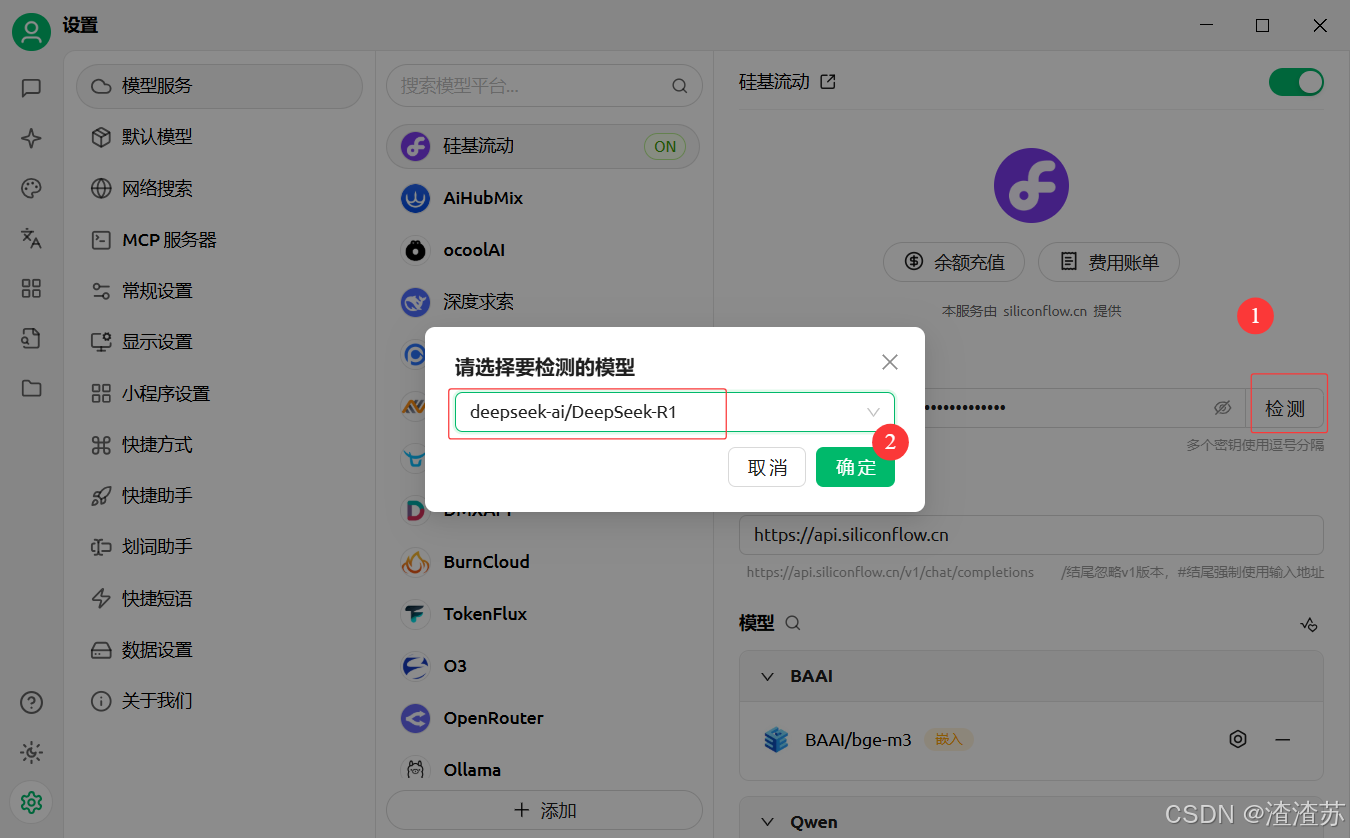Collapse the BAAI model group

pyautogui.click(x=768, y=677)
